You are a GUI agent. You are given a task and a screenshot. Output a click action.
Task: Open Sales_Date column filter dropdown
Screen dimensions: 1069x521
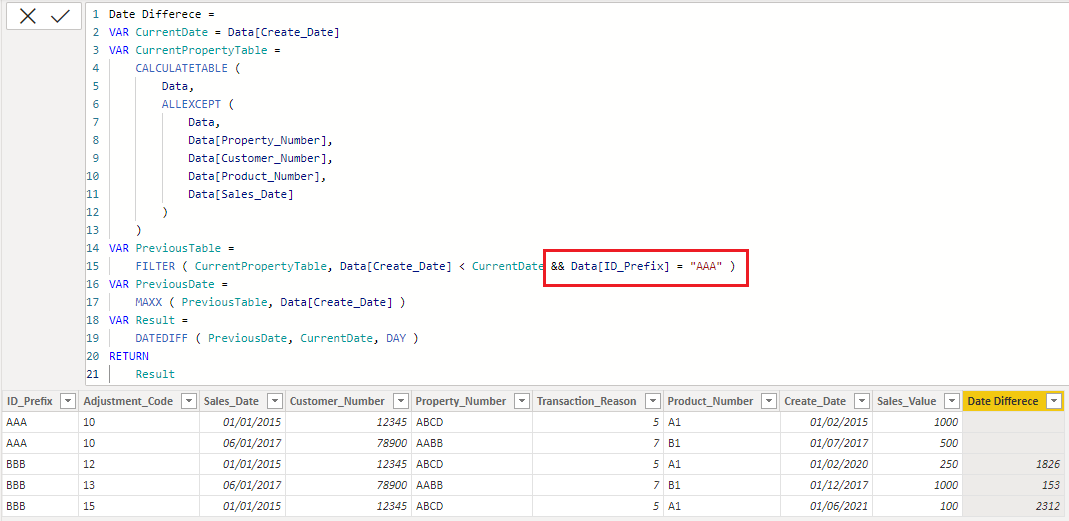[x=274, y=401]
